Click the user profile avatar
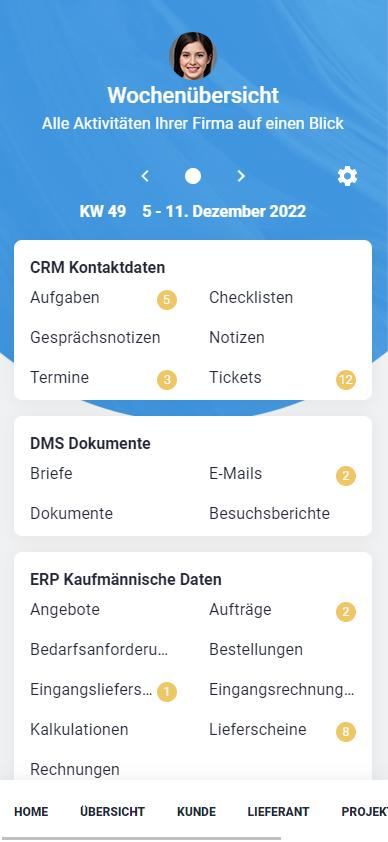Image resolution: width=388 pixels, height=842 pixels. pyautogui.click(x=193, y=56)
